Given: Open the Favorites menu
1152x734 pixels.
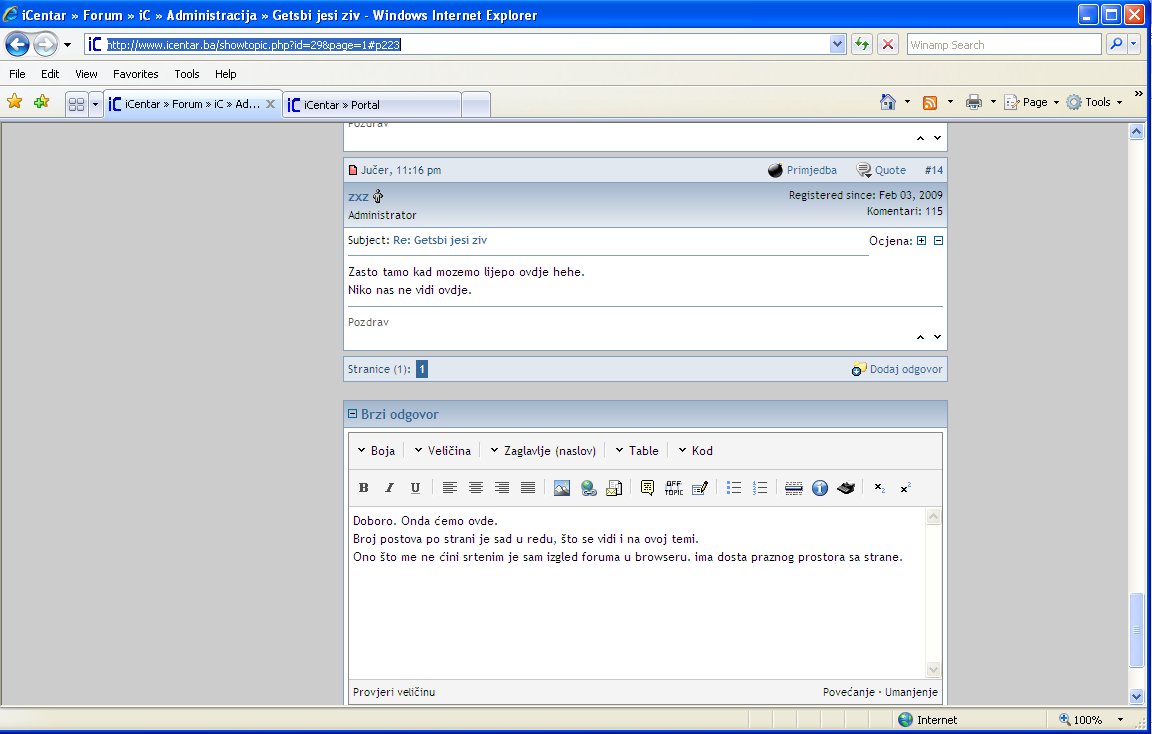Looking at the screenshot, I should 135,74.
